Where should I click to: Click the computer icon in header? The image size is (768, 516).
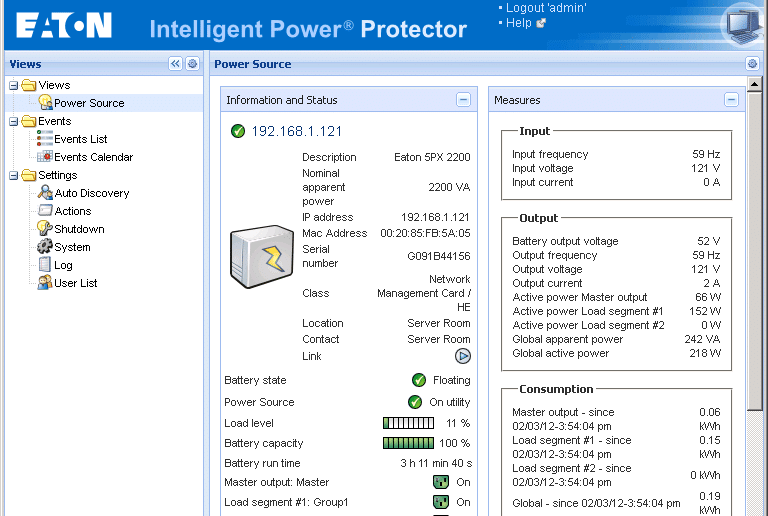click(745, 24)
